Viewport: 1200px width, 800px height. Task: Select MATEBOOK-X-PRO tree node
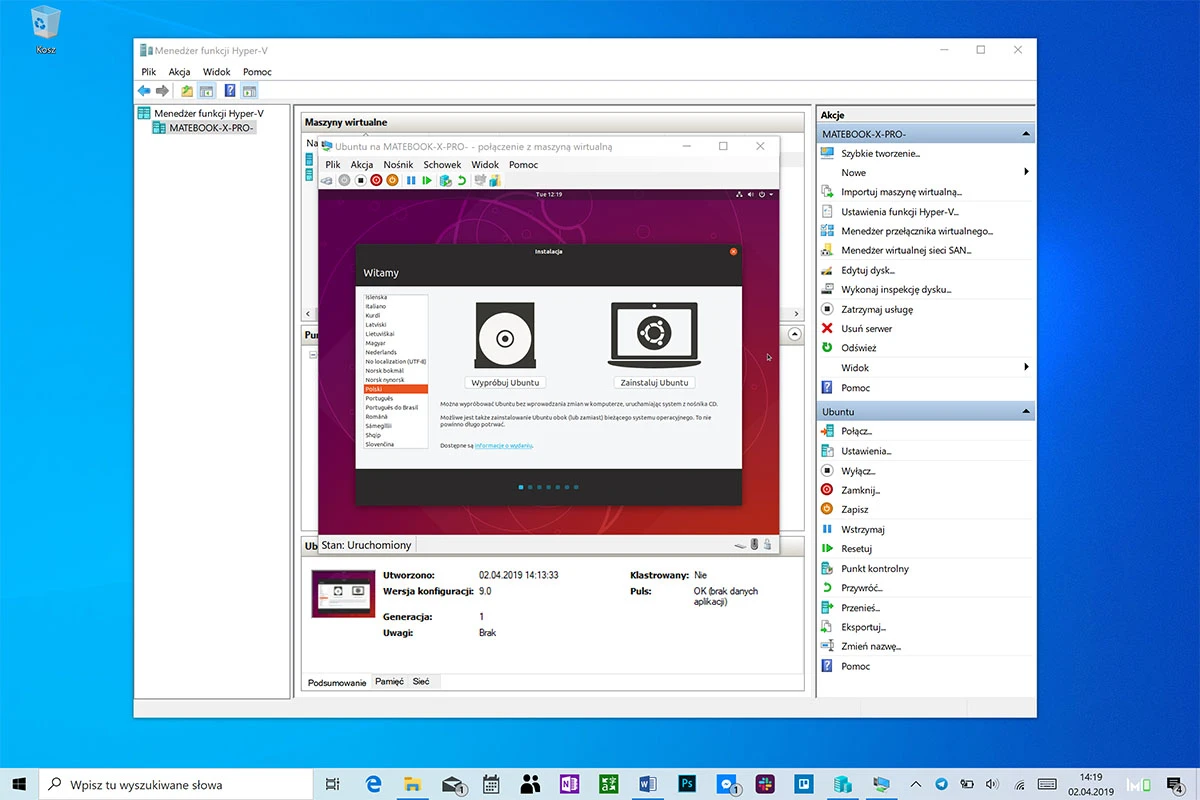pyautogui.click(x=204, y=128)
